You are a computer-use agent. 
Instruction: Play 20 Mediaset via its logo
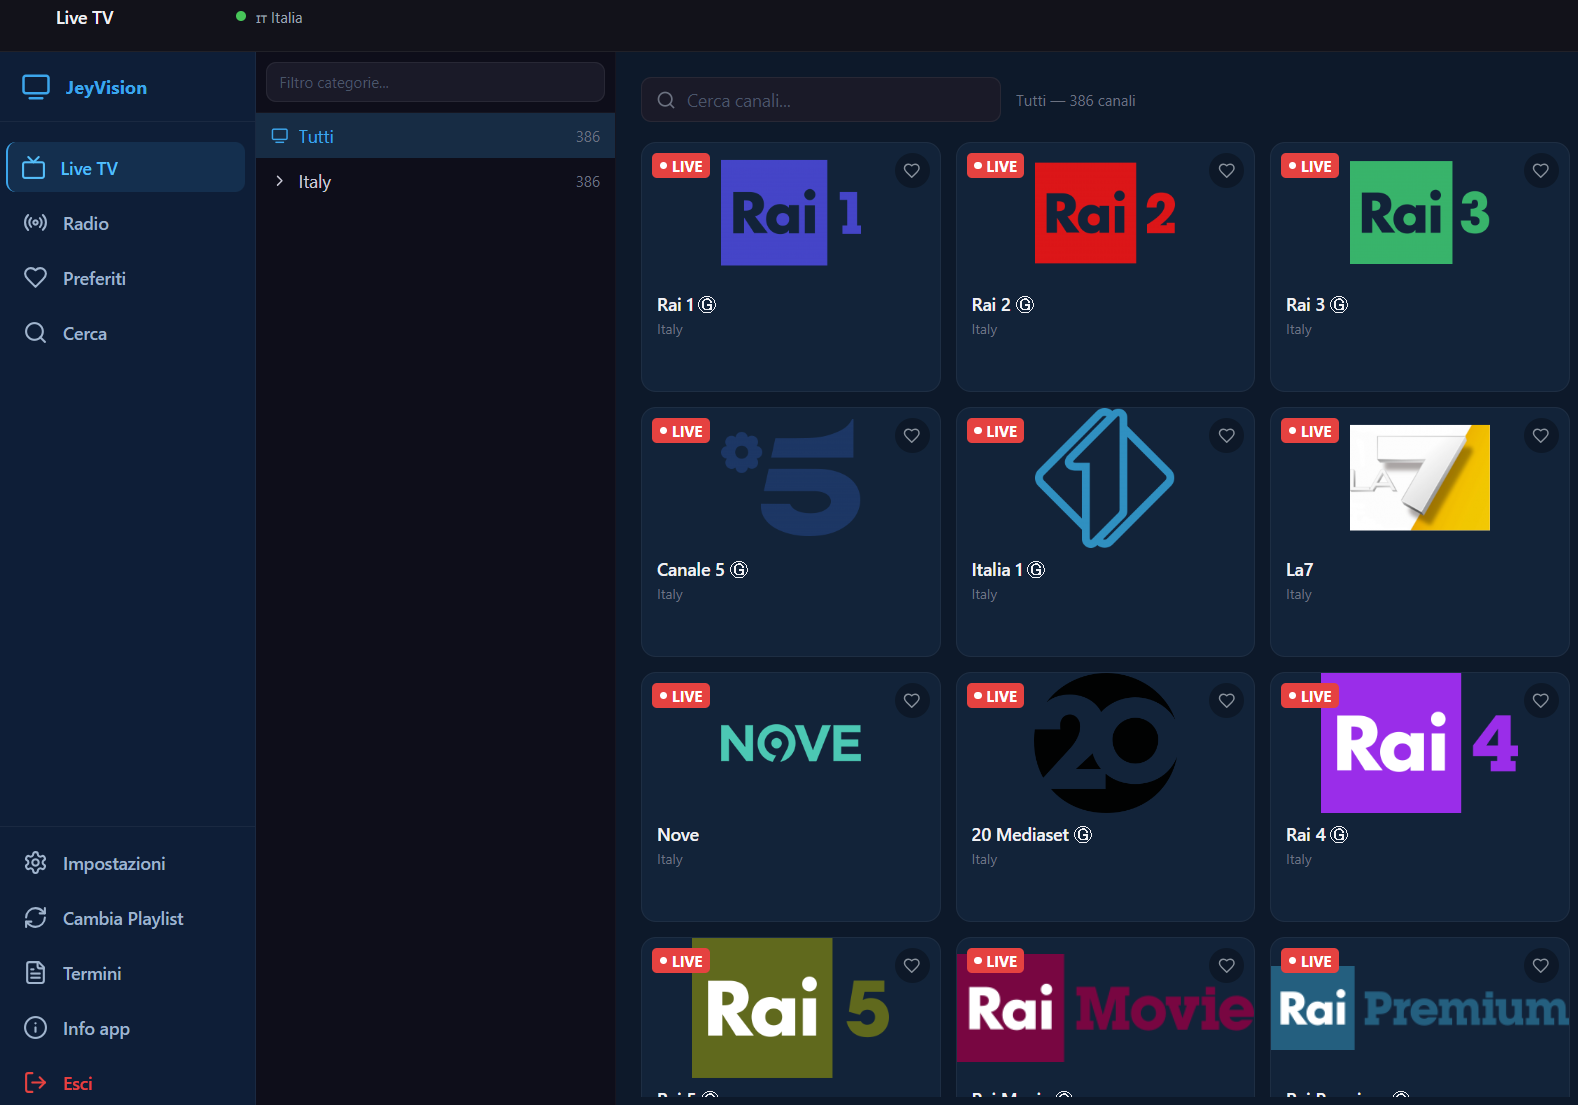point(1105,743)
